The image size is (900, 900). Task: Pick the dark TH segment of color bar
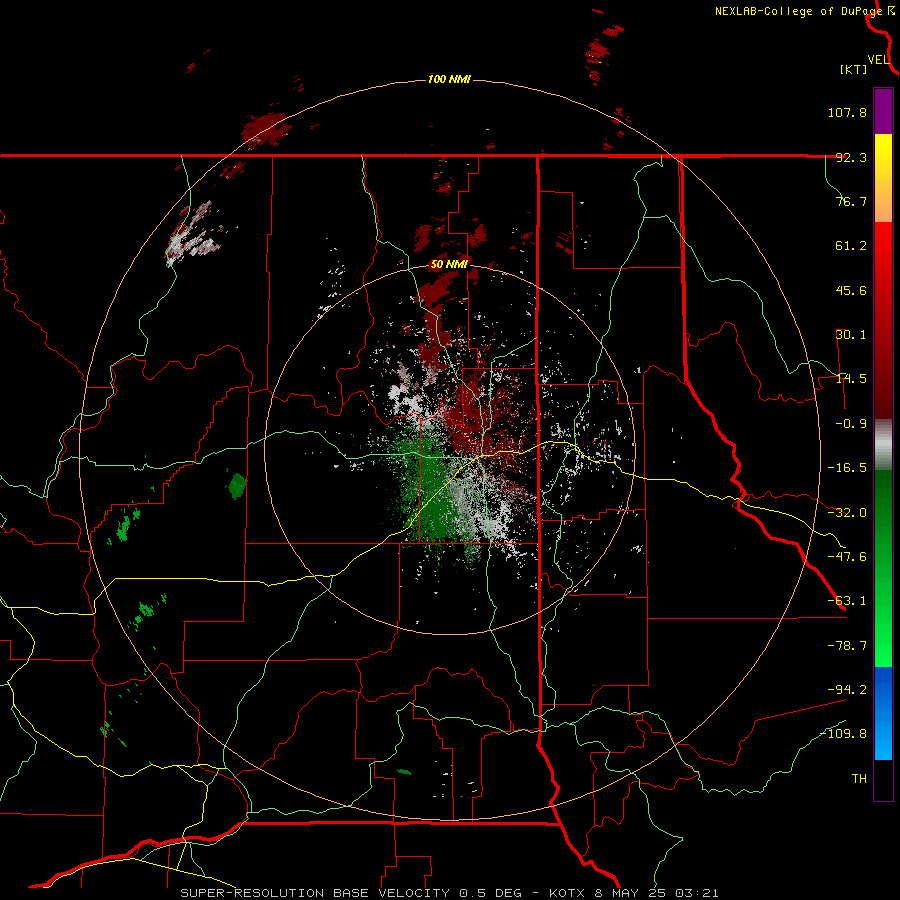tap(883, 780)
